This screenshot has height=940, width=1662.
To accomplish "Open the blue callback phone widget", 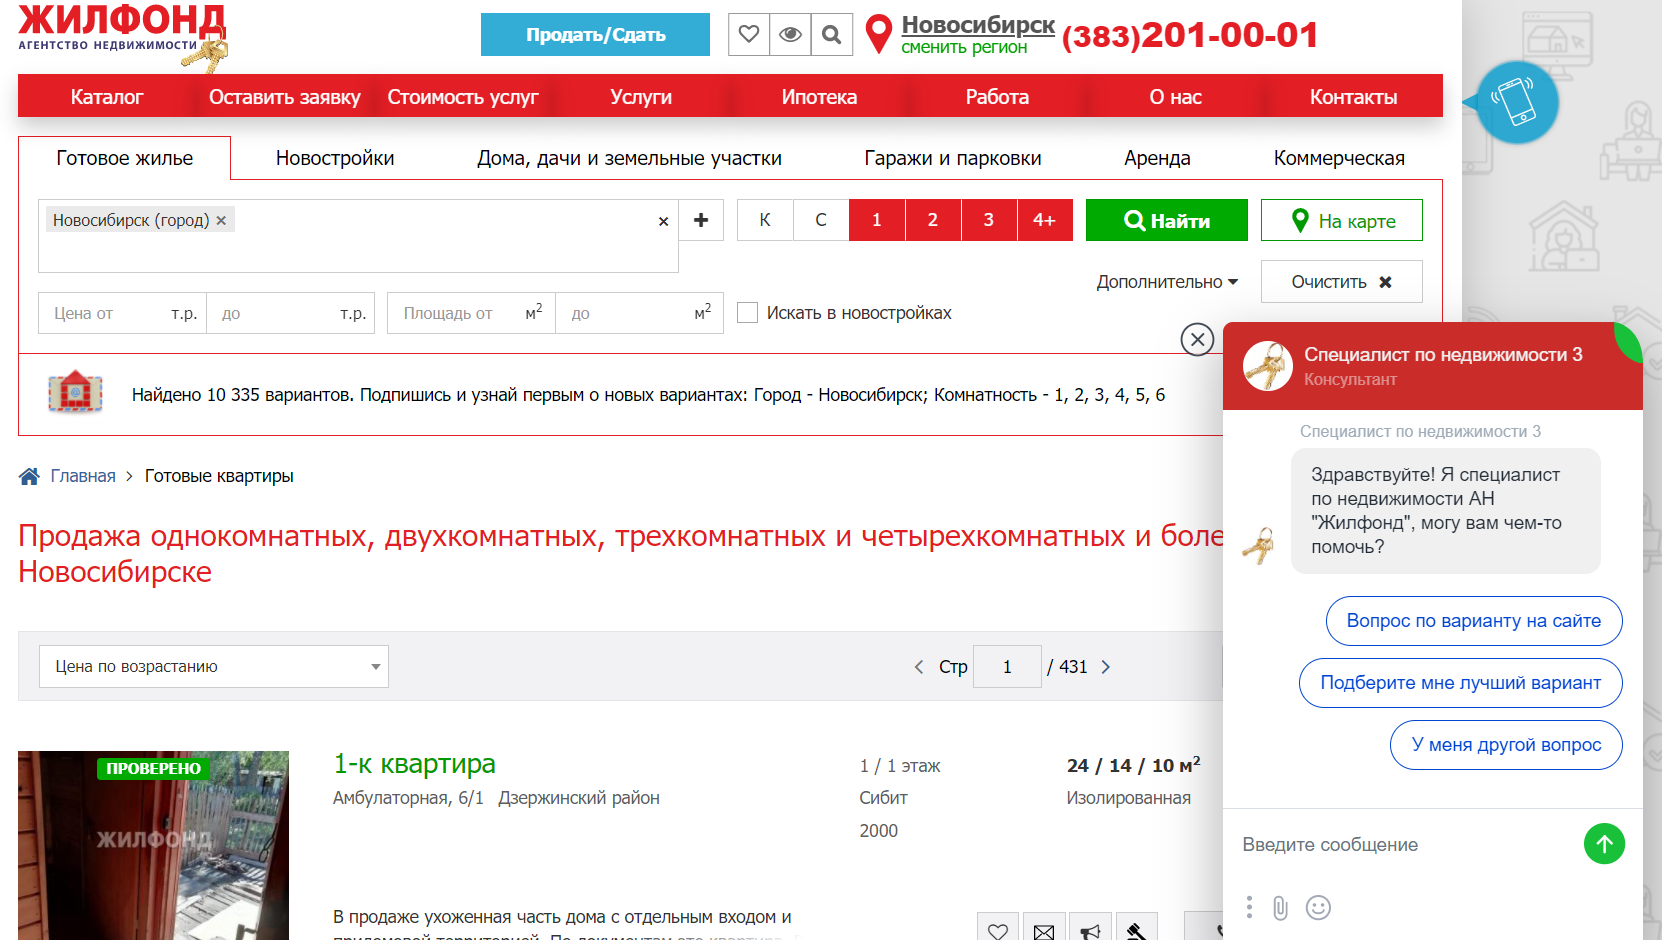I will click(1517, 102).
